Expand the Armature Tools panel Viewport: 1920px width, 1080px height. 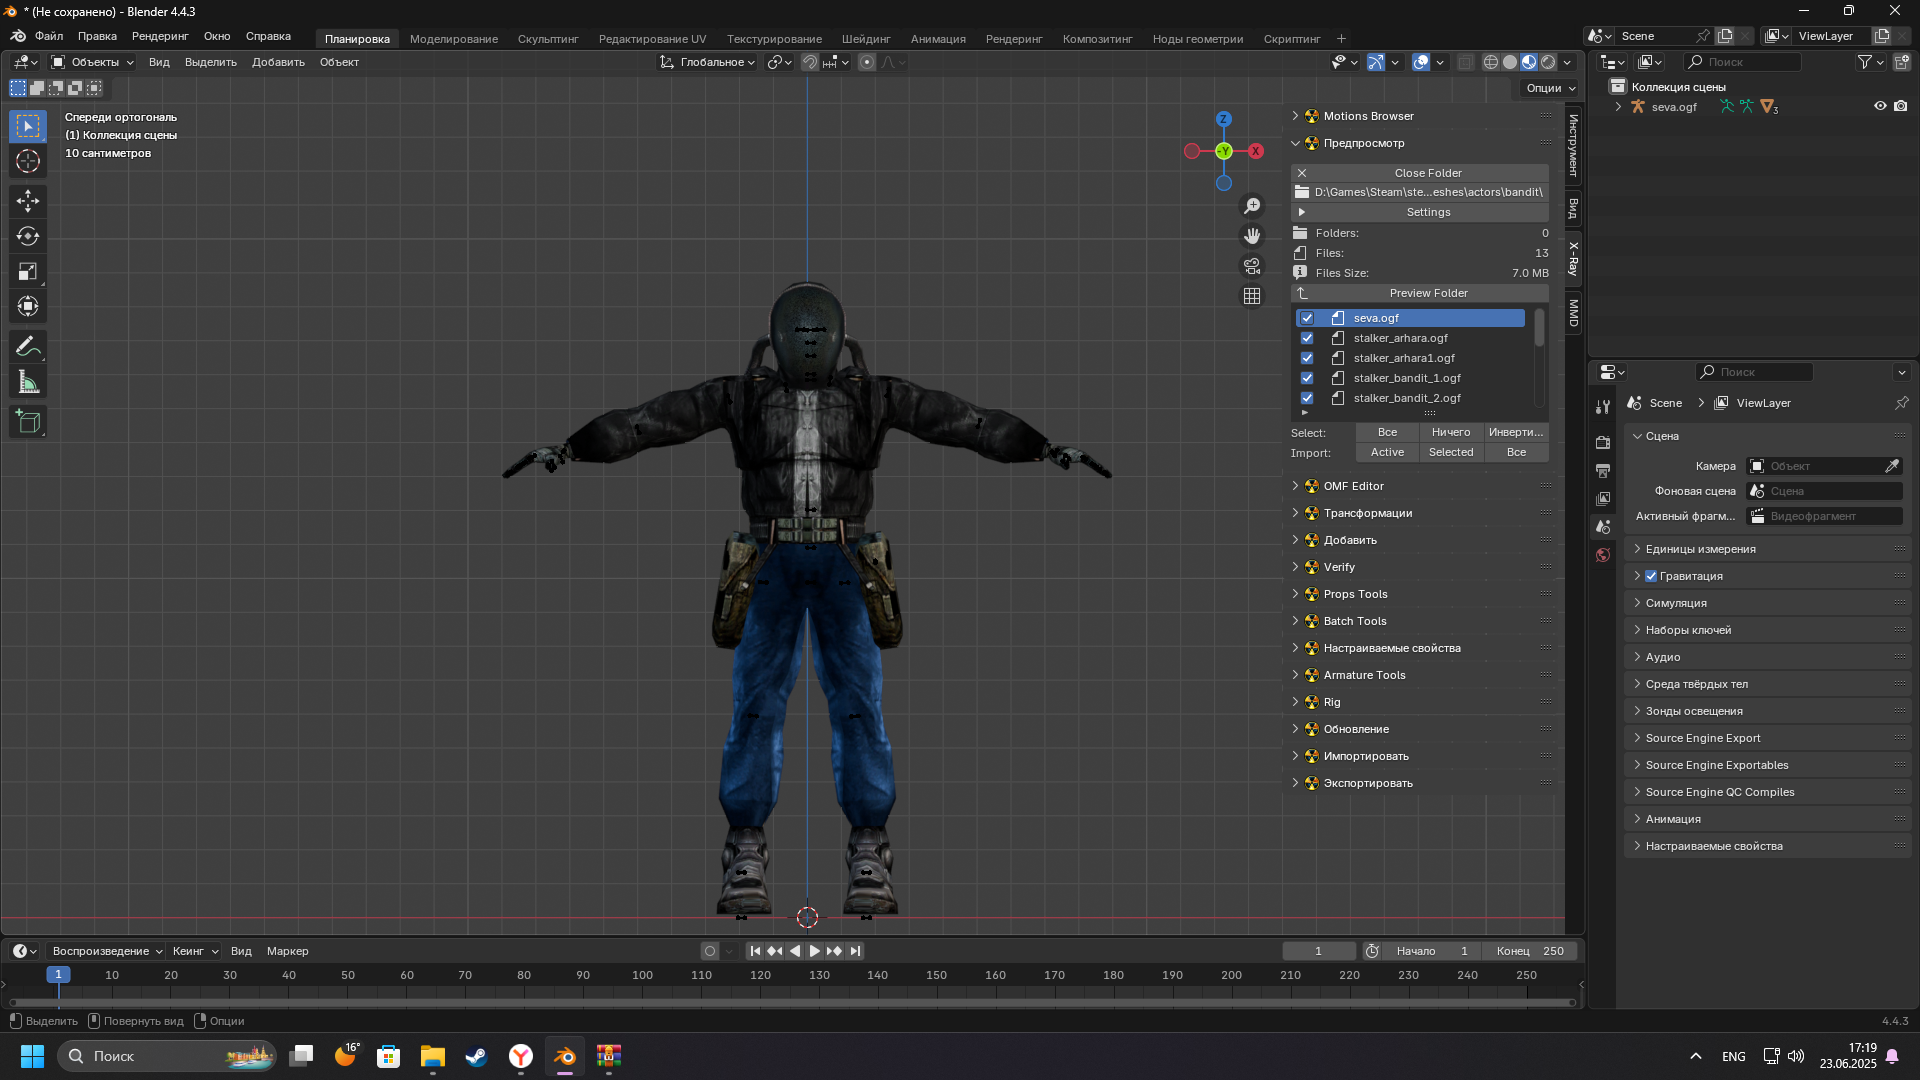pyautogui.click(x=1364, y=675)
